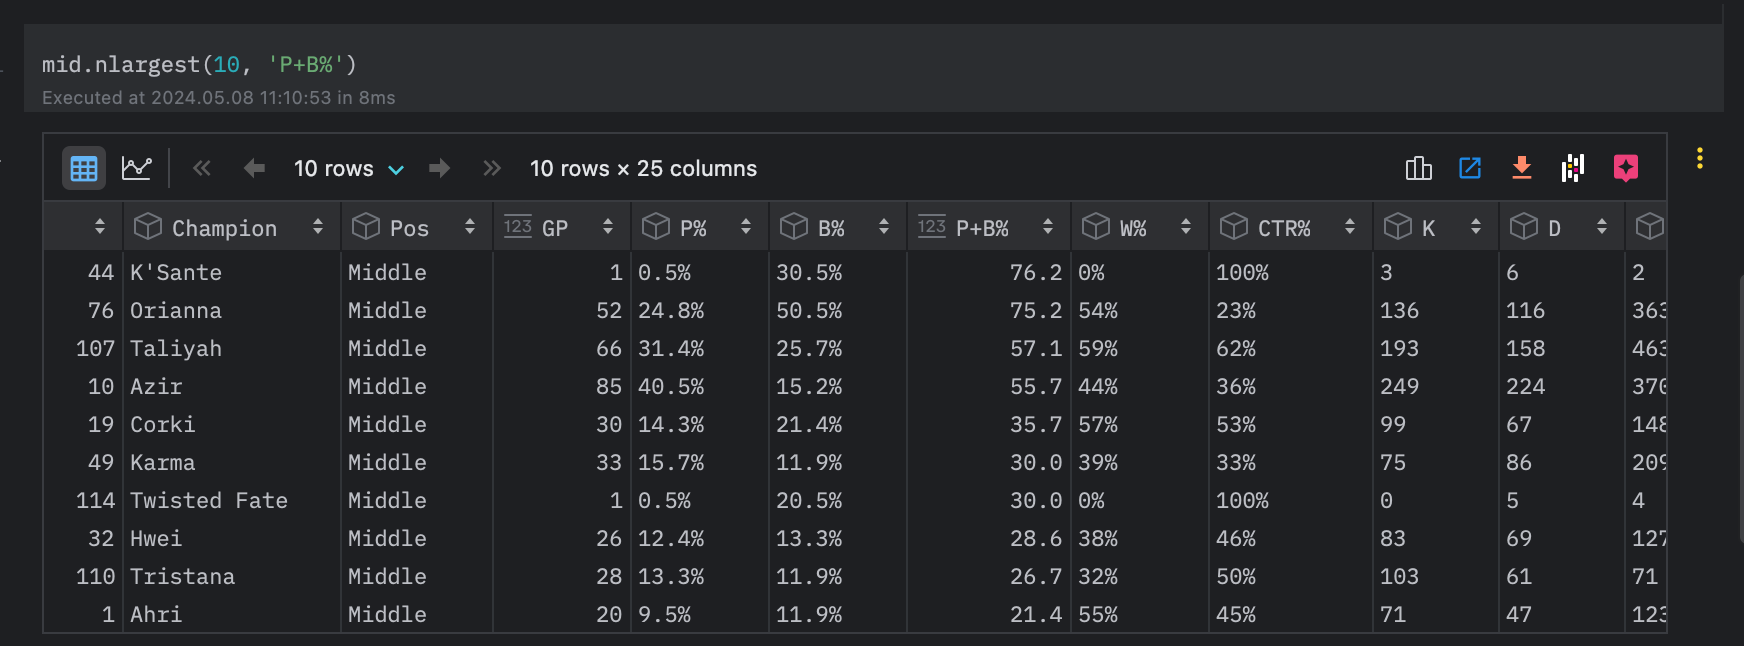The image size is (1744, 646).
Task: Go to first page double-arrow
Action: [202, 168]
